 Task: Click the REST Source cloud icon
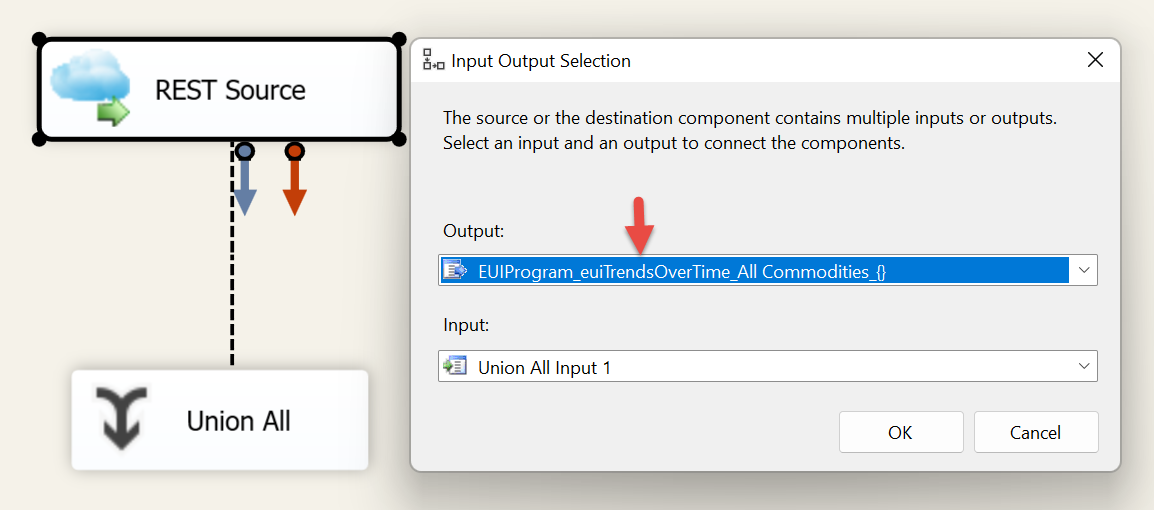click(x=91, y=90)
